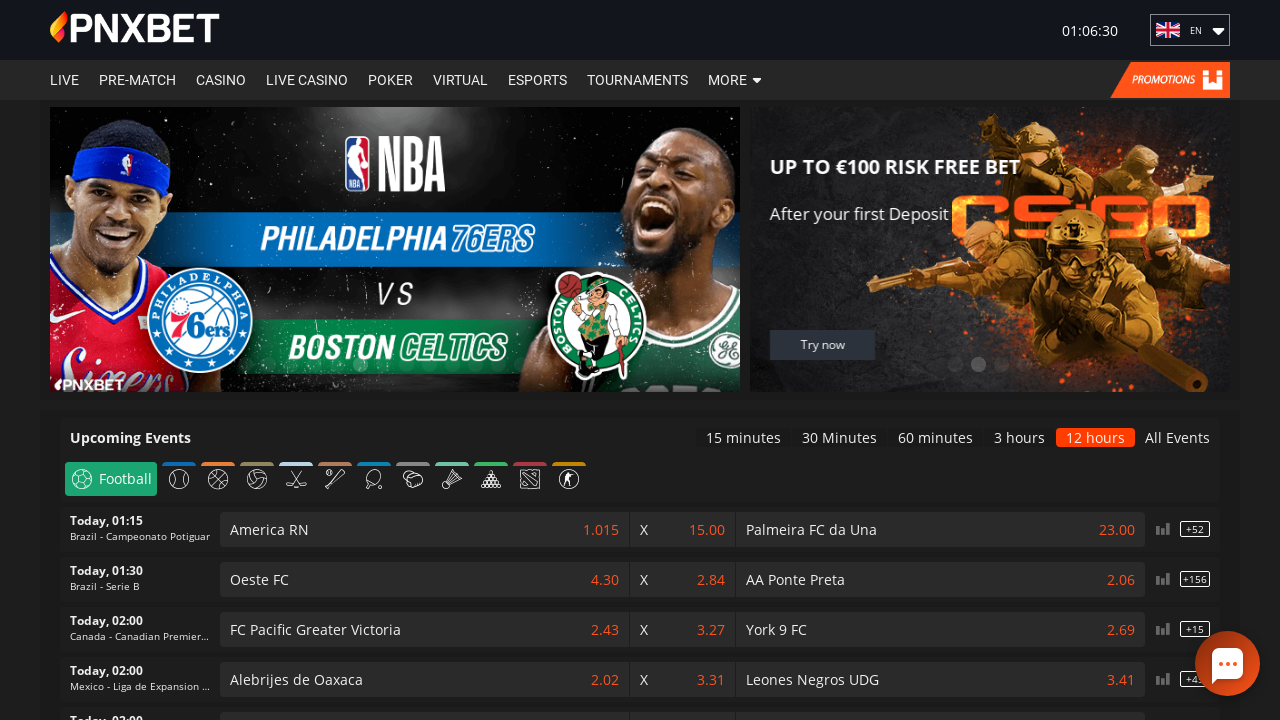Viewport: 1280px width, 720px height.
Task: Open statistics for America RN match
Action: coord(1163,529)
